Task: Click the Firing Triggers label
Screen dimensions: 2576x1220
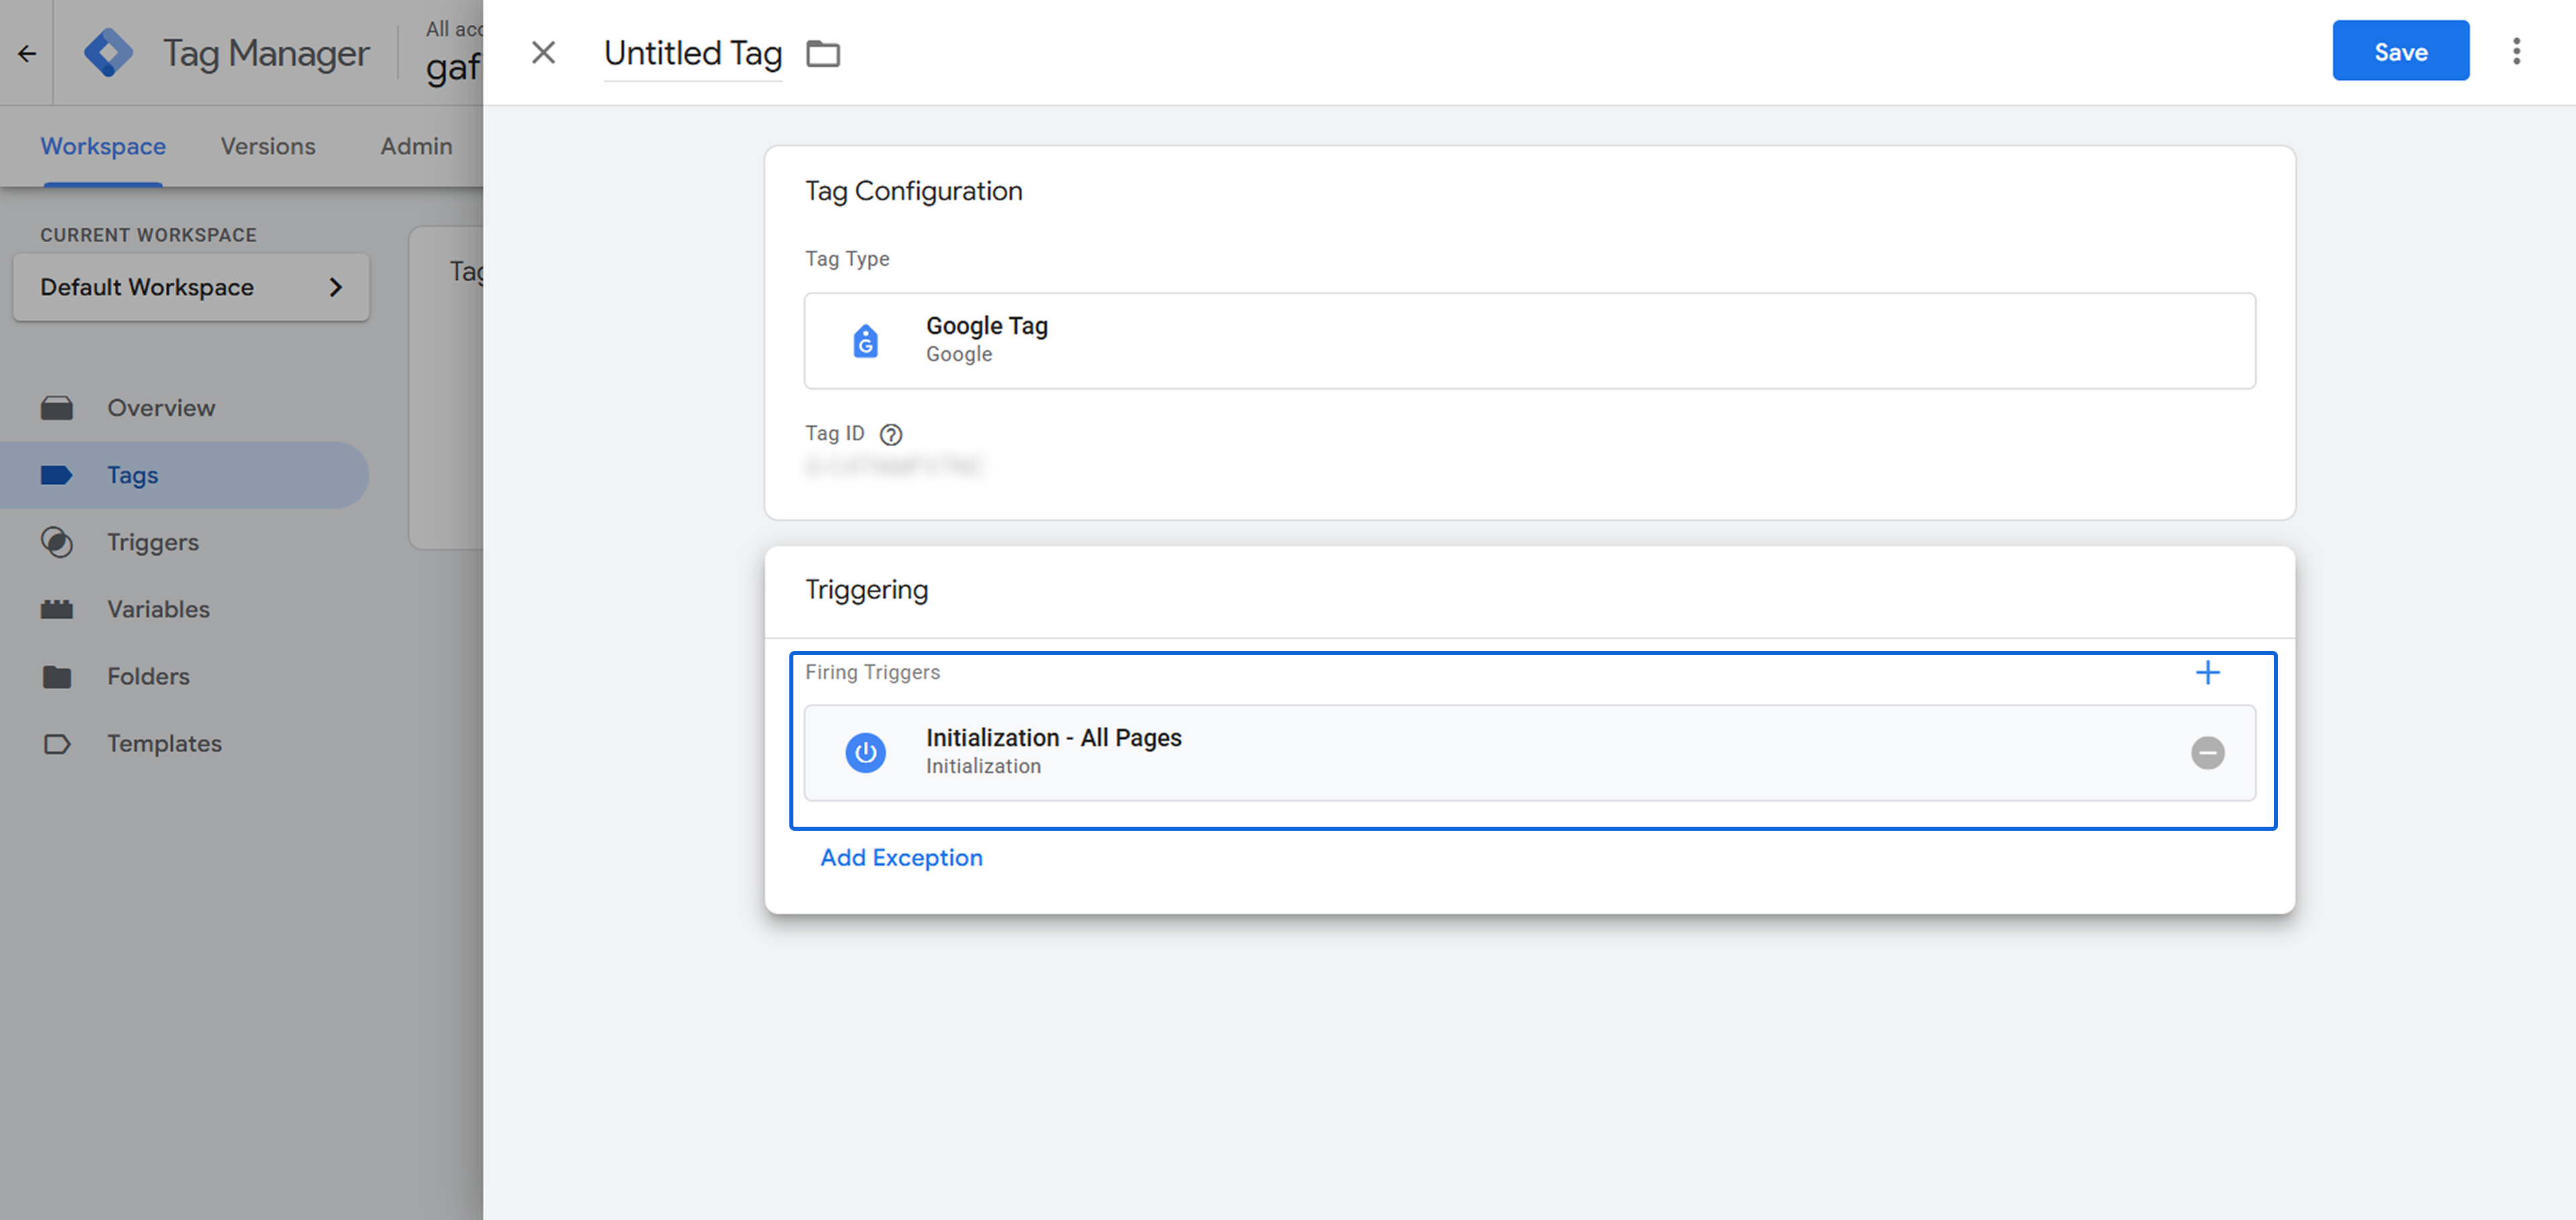Action: tap(872, 672)
